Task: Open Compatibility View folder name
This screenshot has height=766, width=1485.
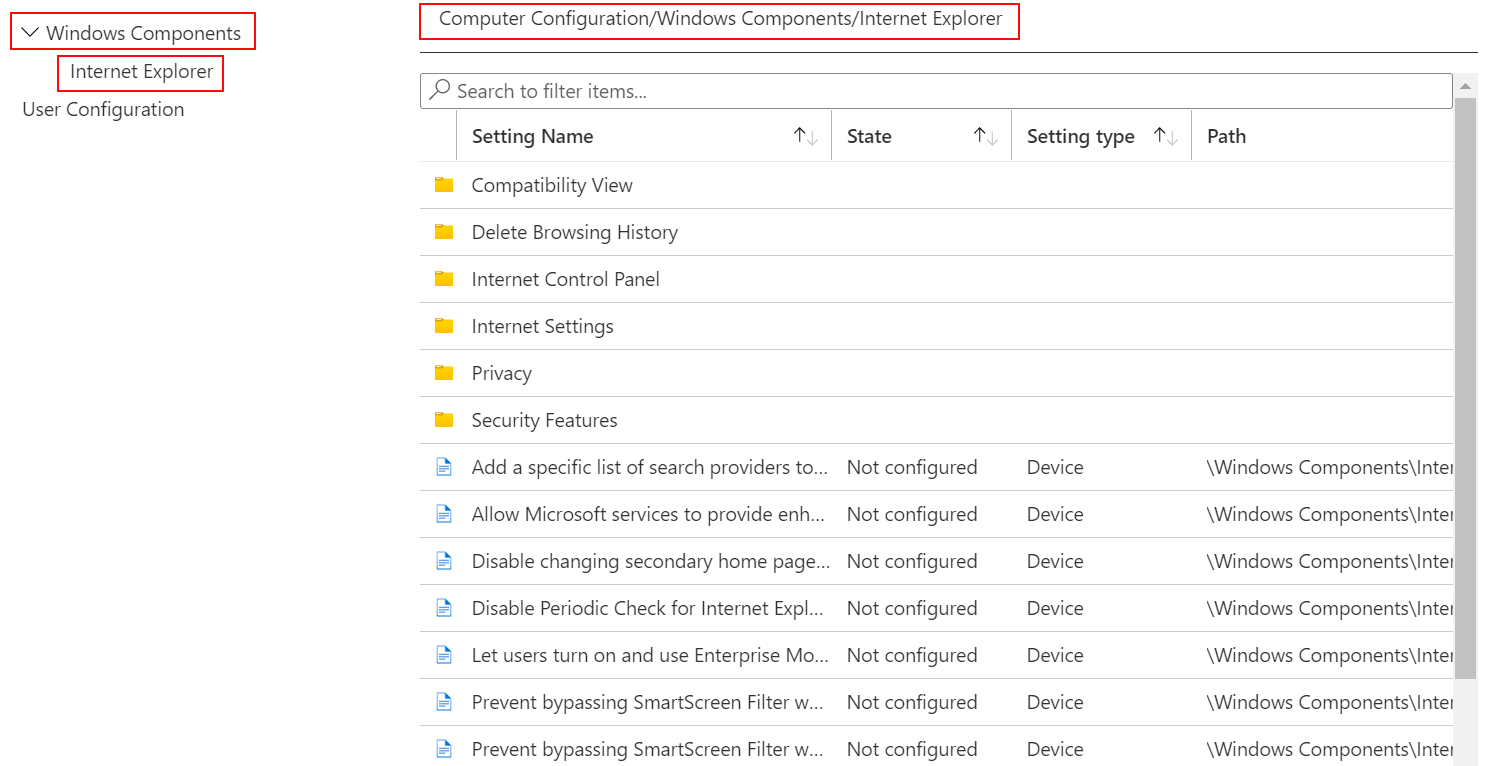Action: click(552, 186)
